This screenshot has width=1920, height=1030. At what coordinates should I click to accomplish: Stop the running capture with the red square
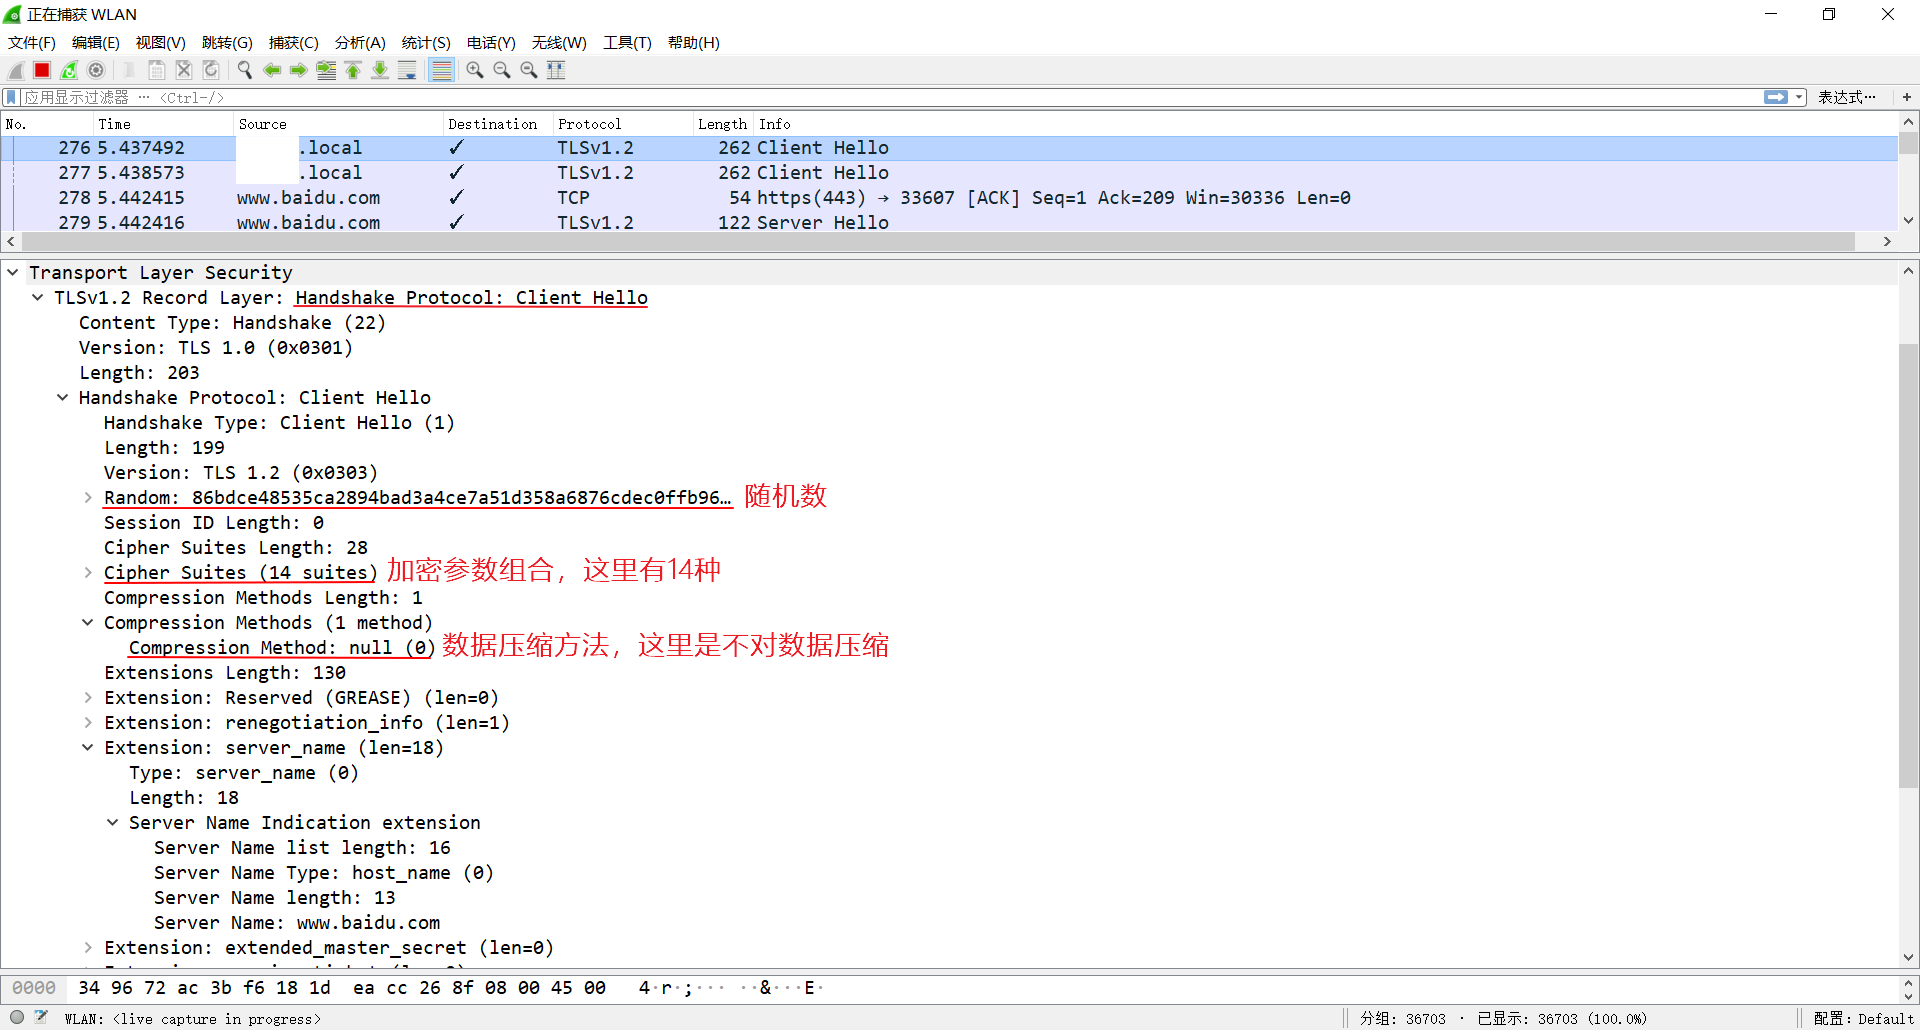coord(42,70)
